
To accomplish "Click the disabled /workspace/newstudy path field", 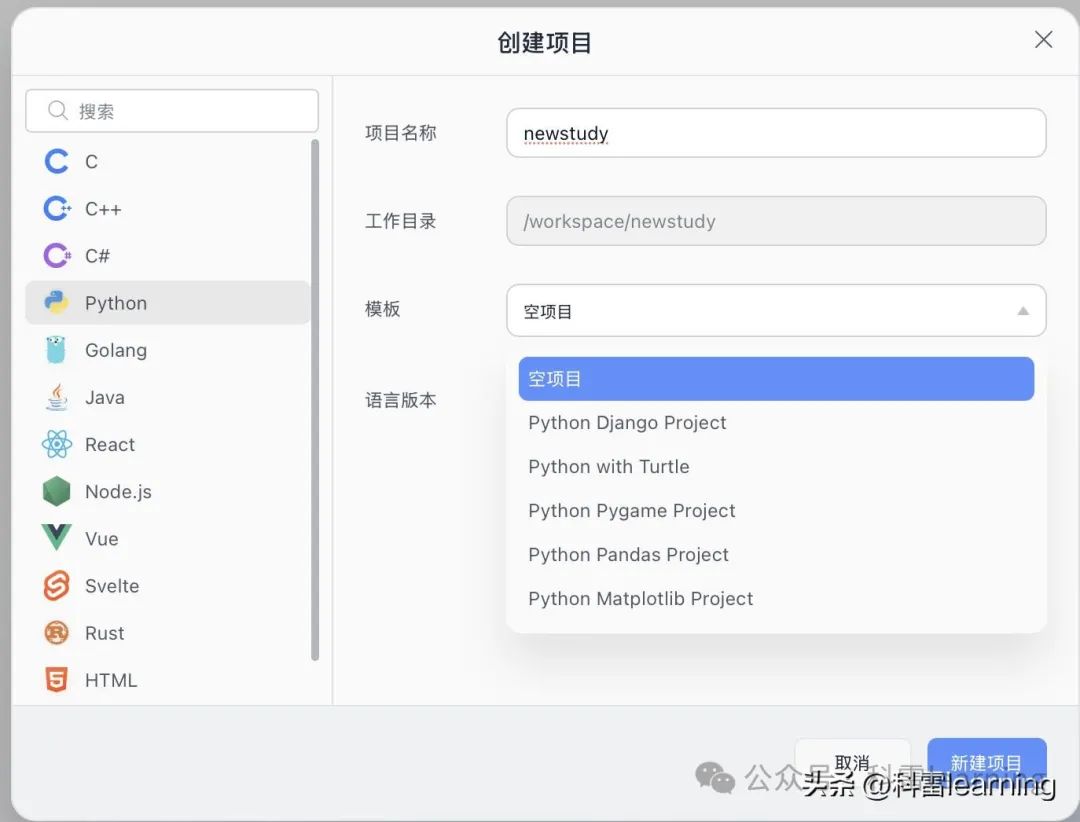I will tap(776, 221).
